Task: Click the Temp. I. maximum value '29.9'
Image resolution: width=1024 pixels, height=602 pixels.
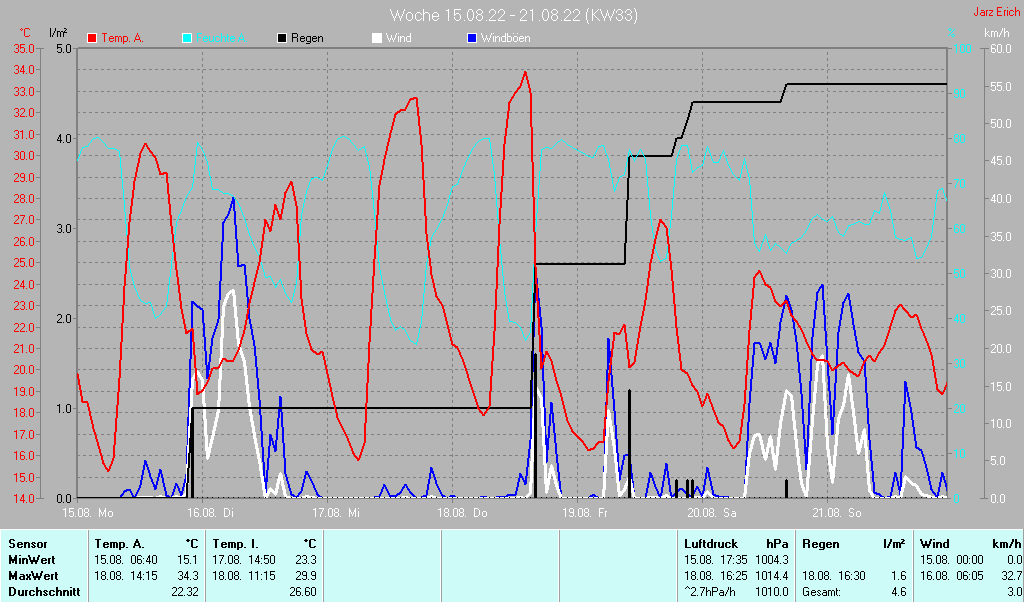Action: pos(305,577)
